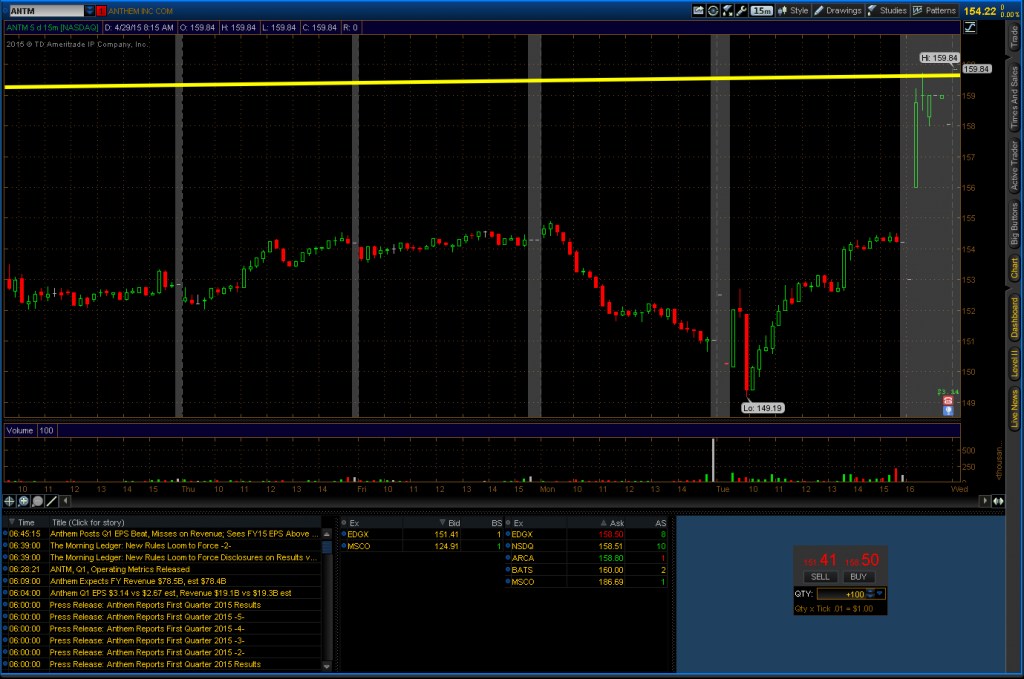Open the Level II side tab
The image size is (1024, 679).
coord(1015,363)
